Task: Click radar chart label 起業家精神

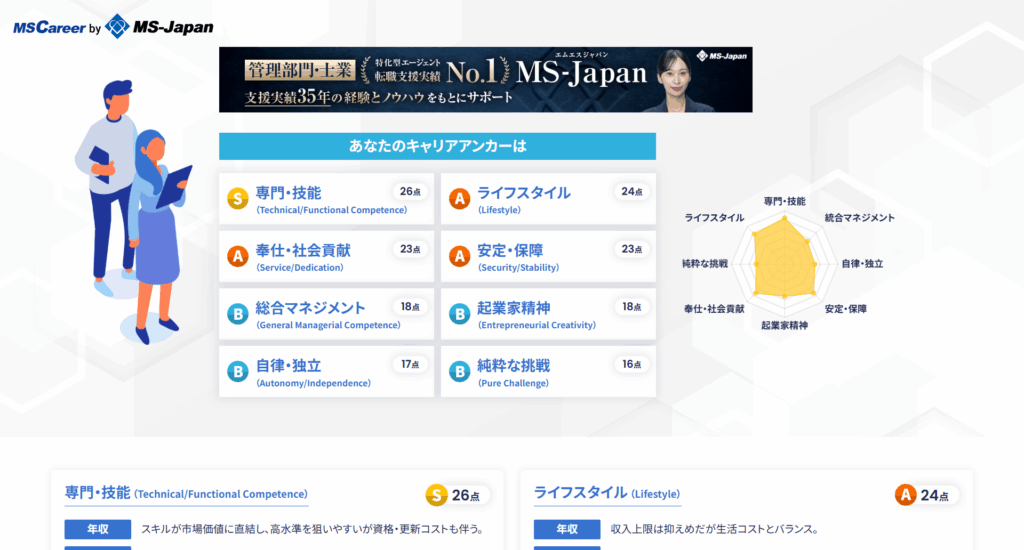Action: 784,325
